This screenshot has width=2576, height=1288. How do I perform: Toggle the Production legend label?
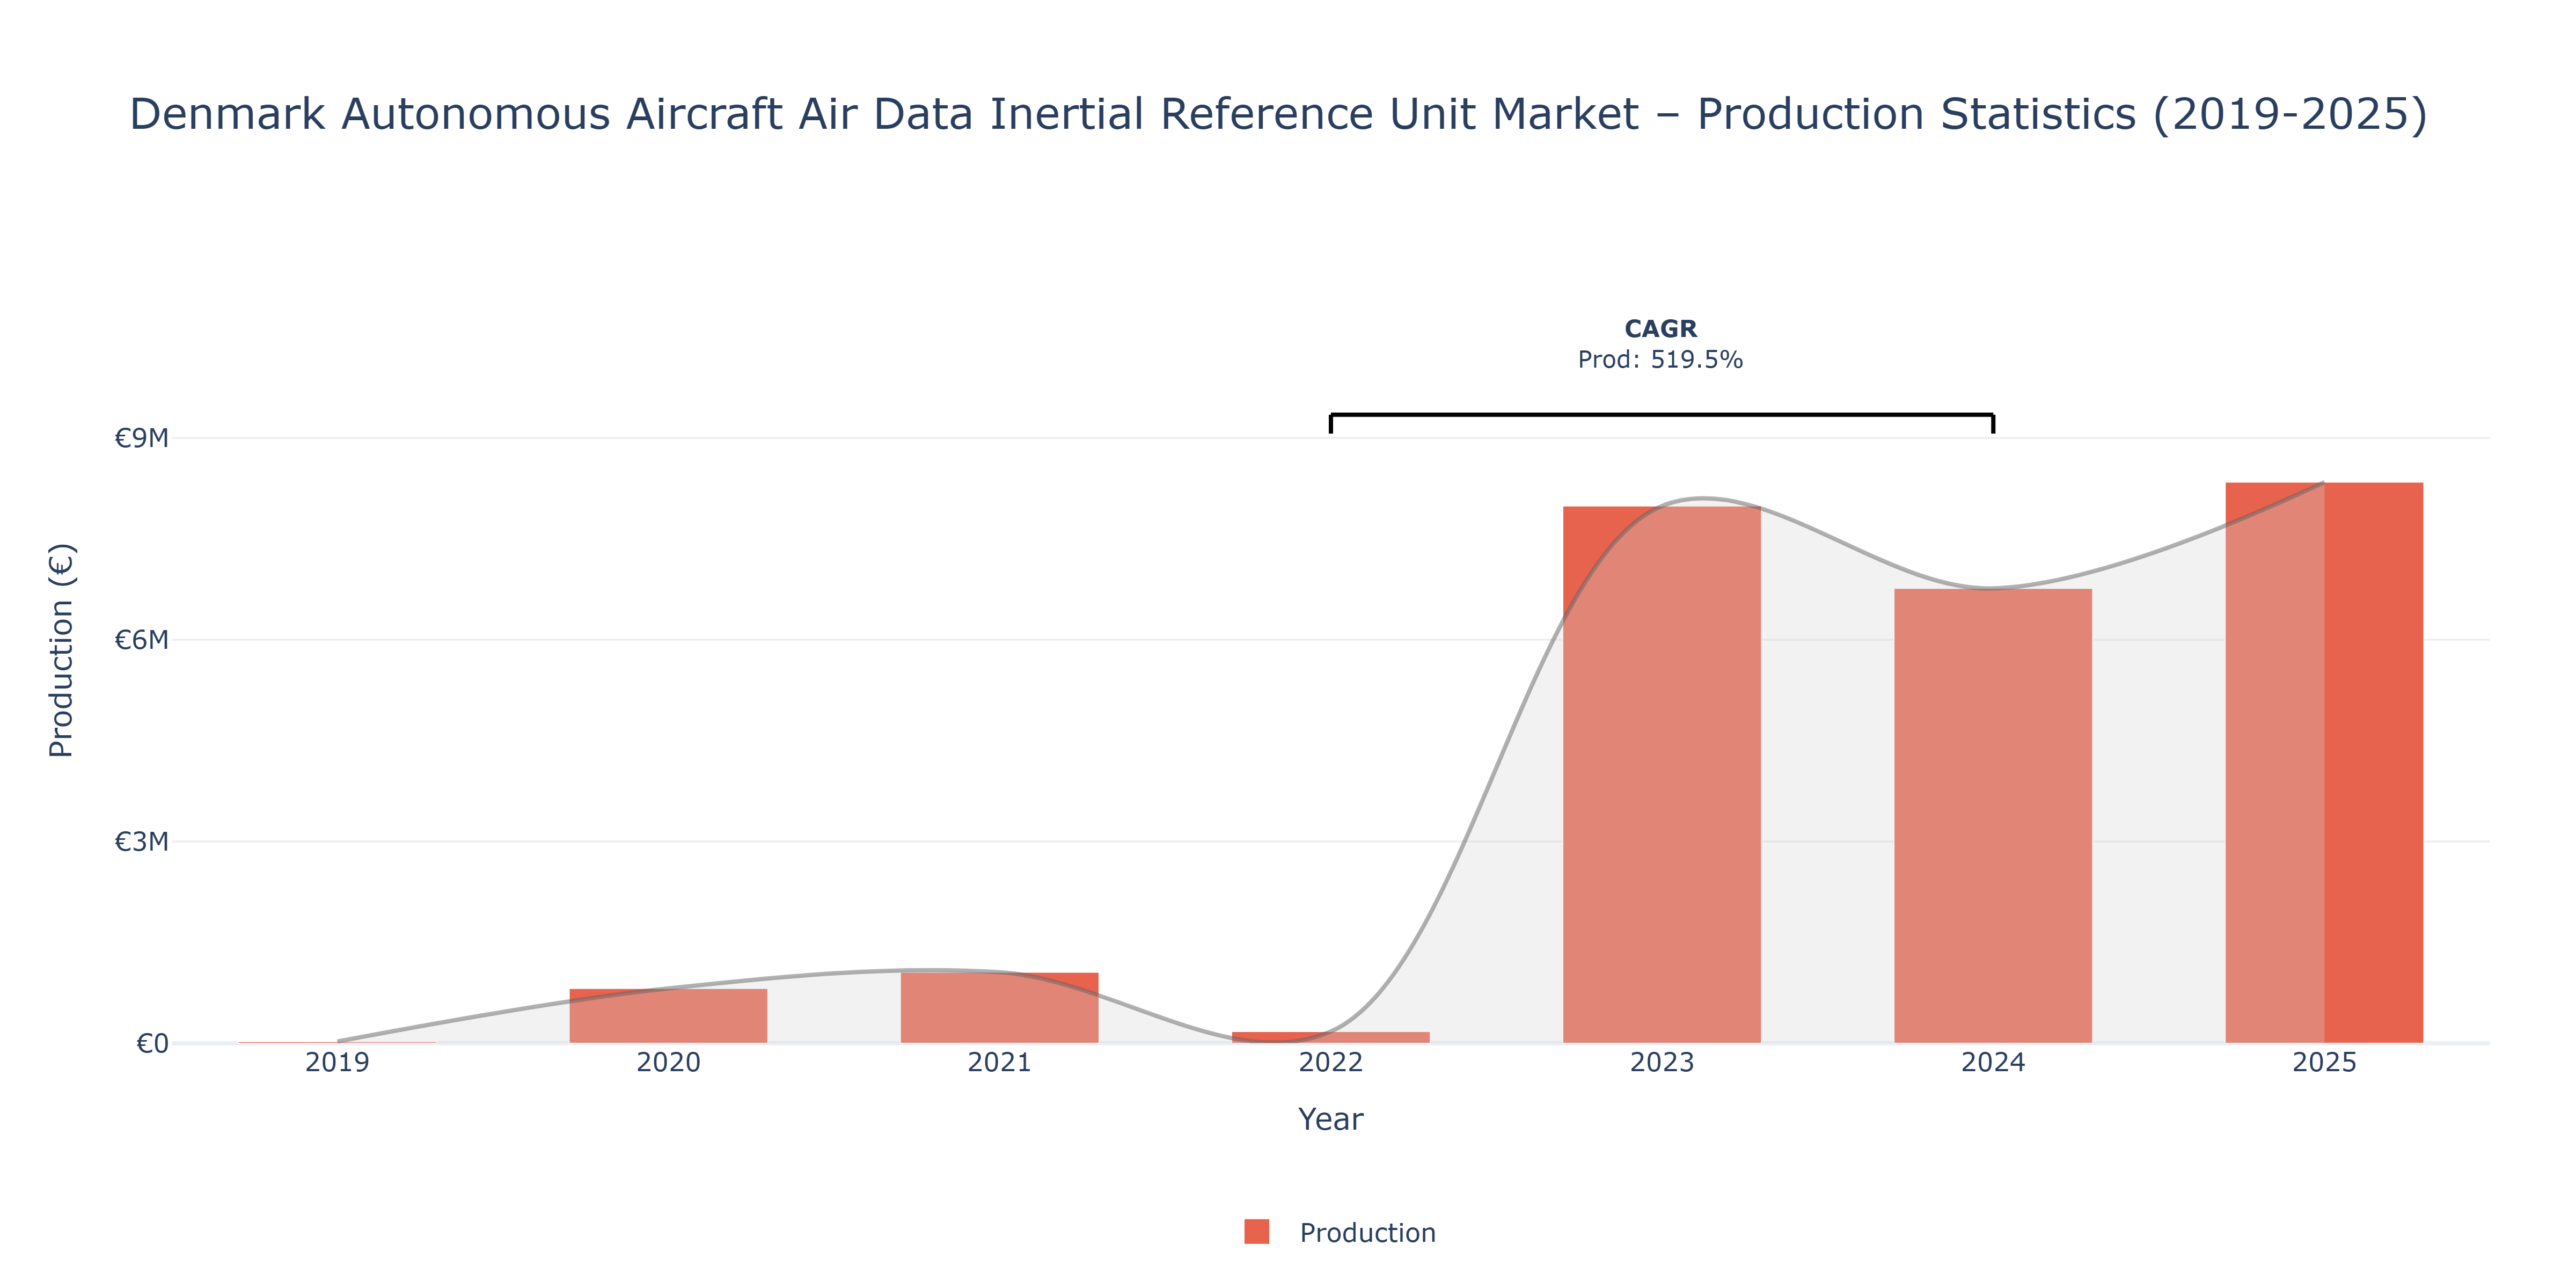click(1367, 1233)
